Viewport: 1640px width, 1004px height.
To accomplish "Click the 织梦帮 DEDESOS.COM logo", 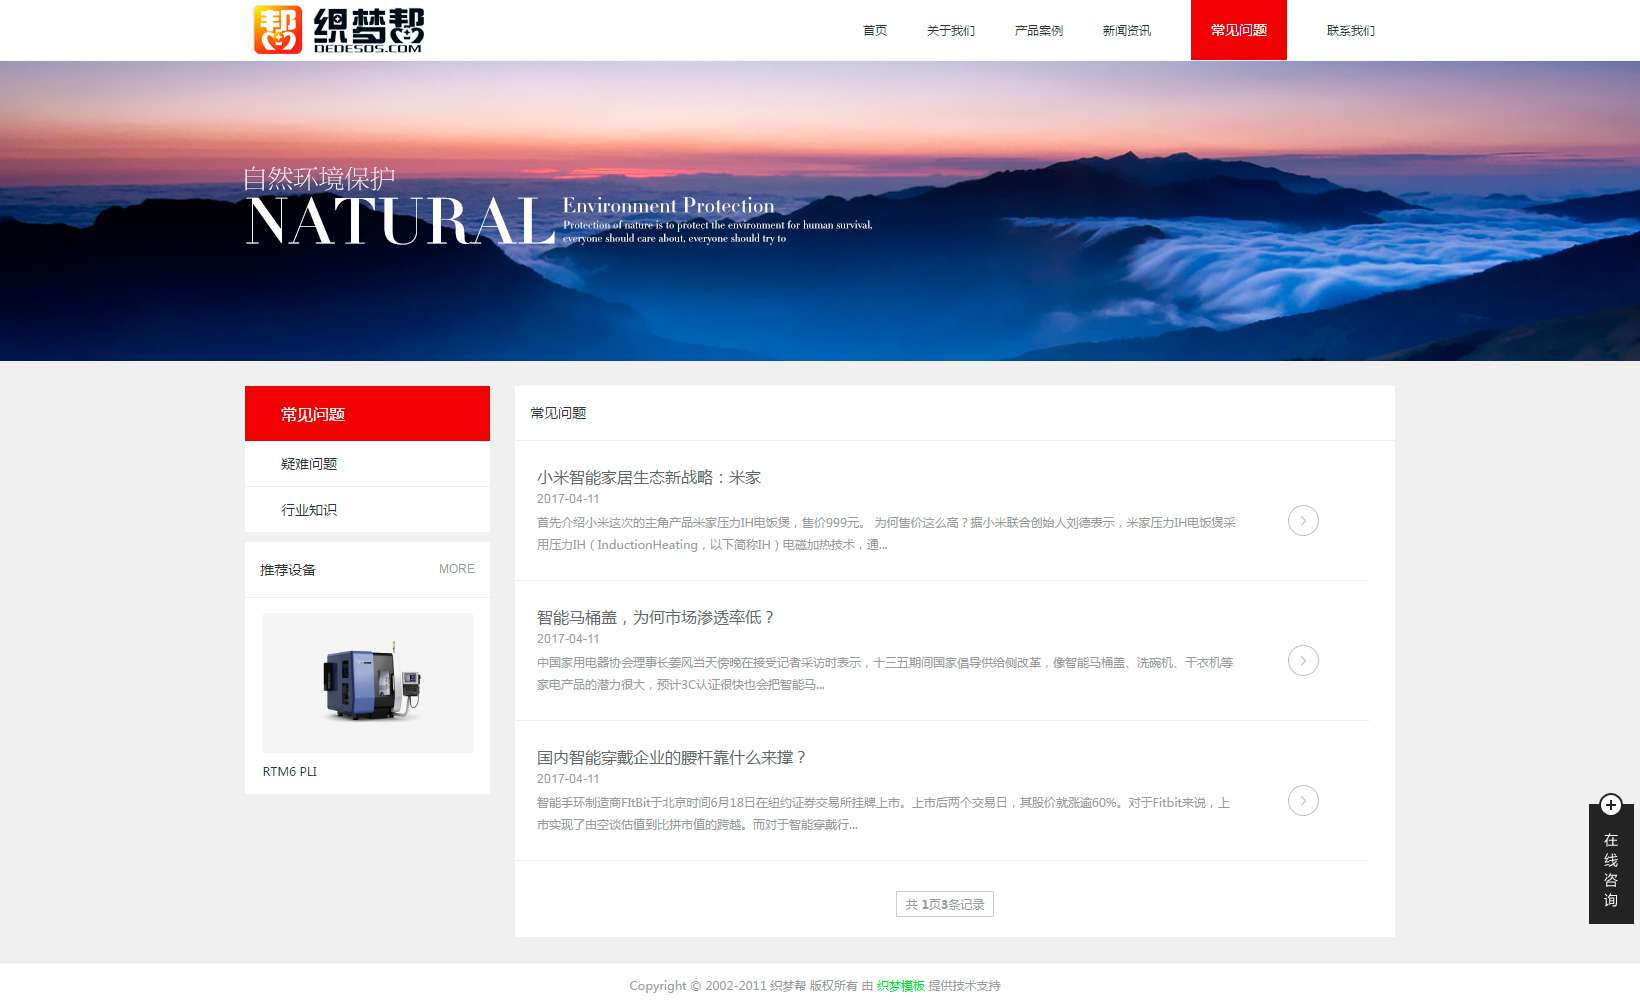I will click(x=339, y=29).
